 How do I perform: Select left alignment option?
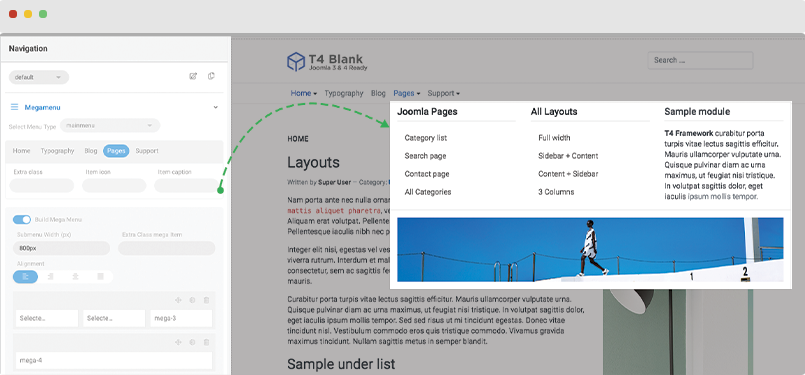point(26,276)
